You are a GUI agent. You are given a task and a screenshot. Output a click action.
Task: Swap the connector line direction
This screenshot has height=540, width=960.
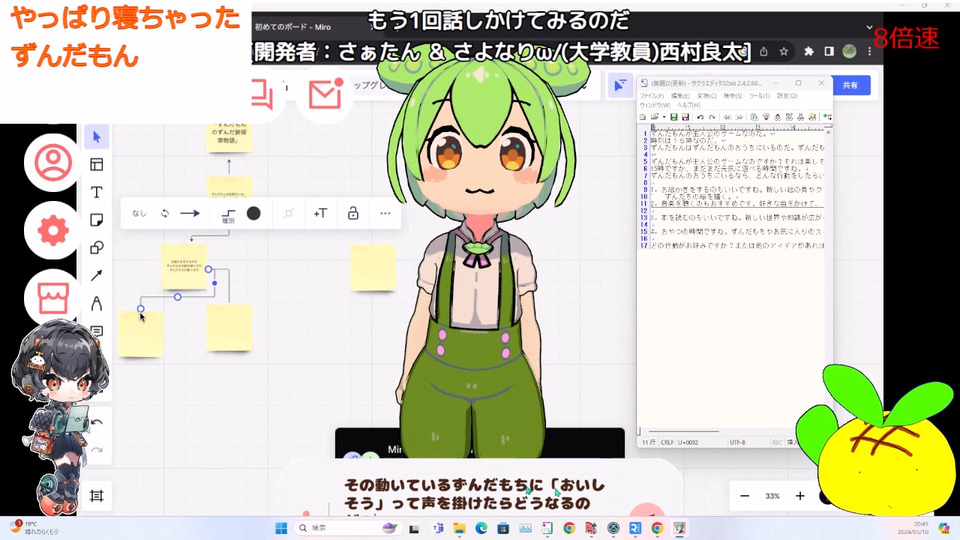pyautogui.click(x=164, y=213)
